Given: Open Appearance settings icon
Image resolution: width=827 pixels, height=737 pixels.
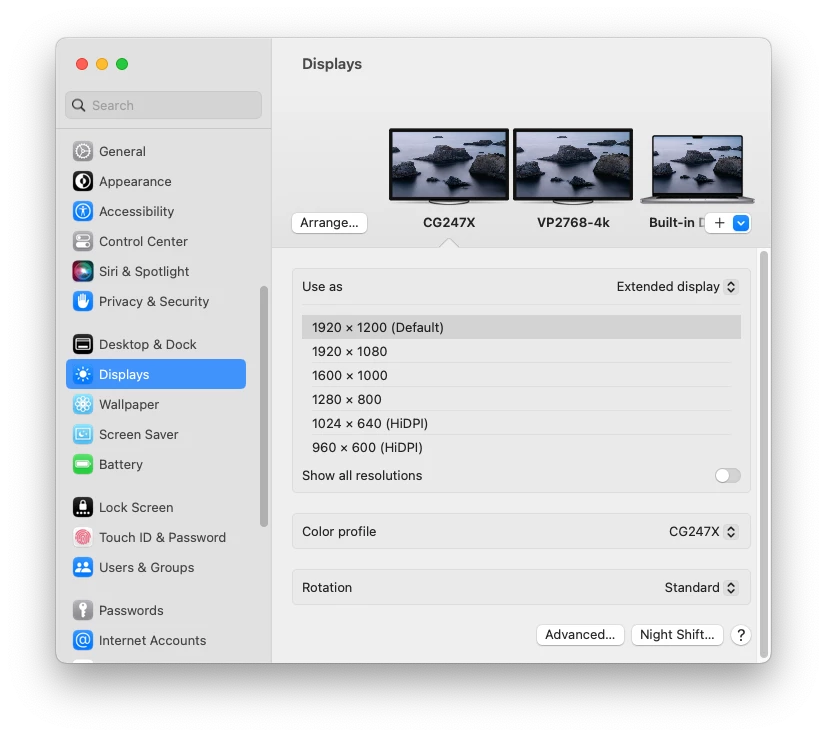Looking at the screenshot, I should click(83, 181).
